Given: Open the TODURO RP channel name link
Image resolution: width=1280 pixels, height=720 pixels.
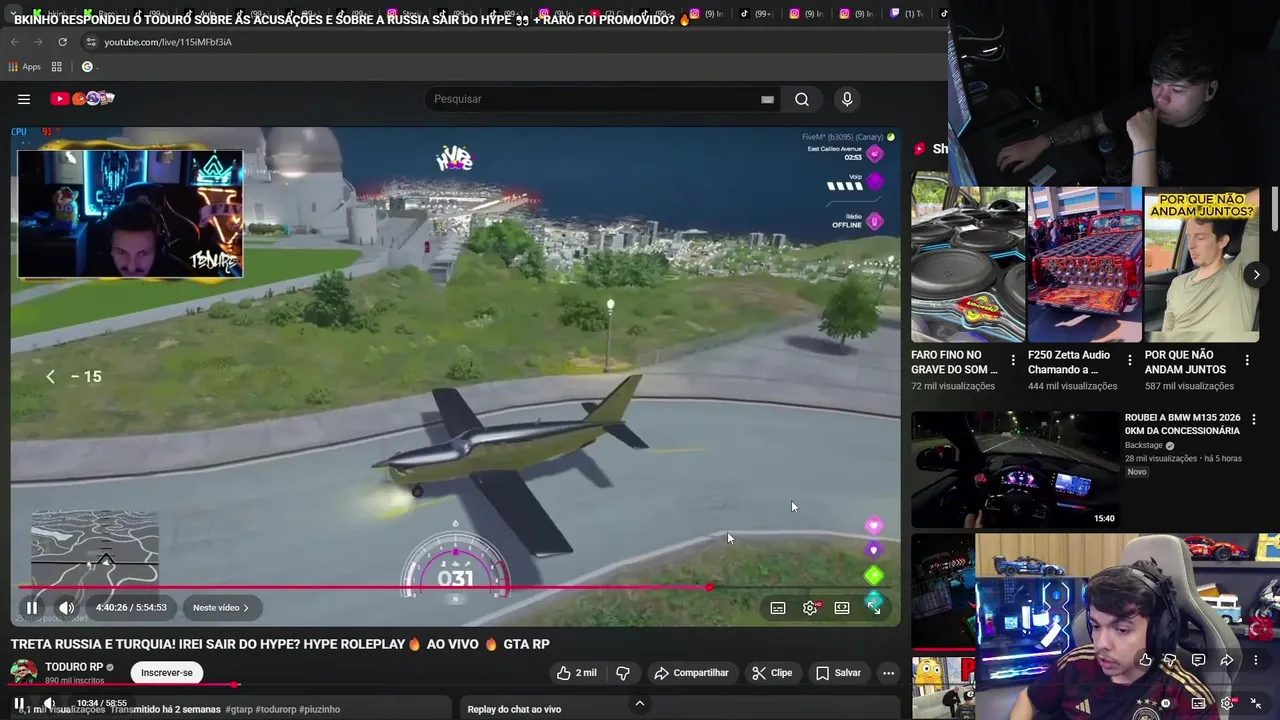Looking at the screenshot, I should [74, 667].
